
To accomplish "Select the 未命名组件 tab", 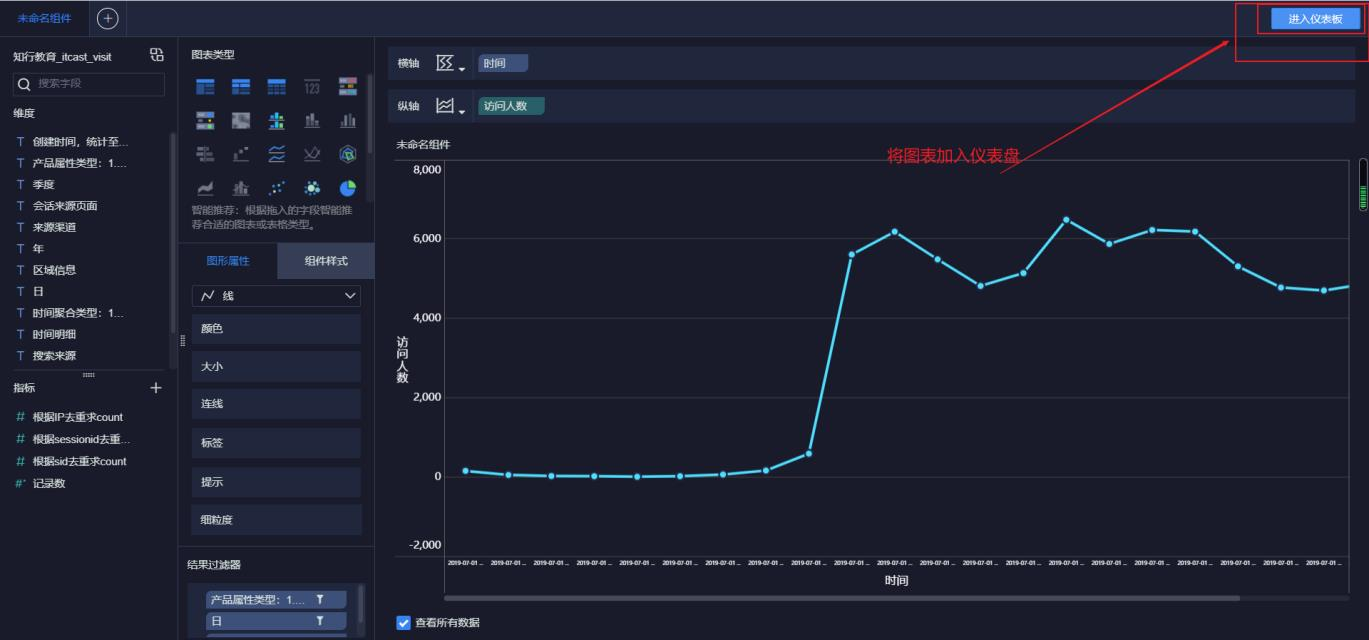I will click(x=45, y=18).
